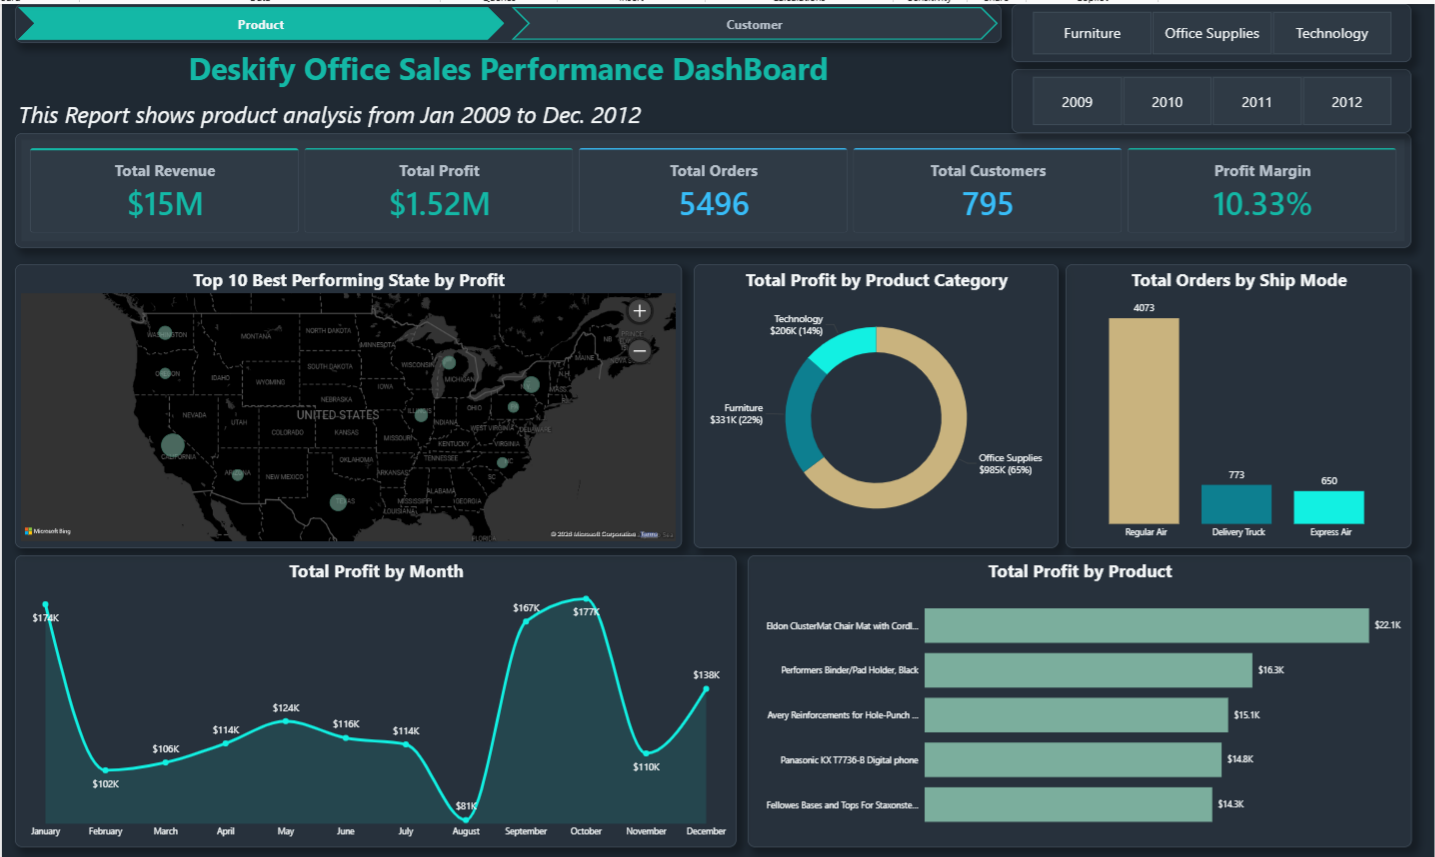
Task: Click the Express Air bar
Action: (x=1328, y=507)
